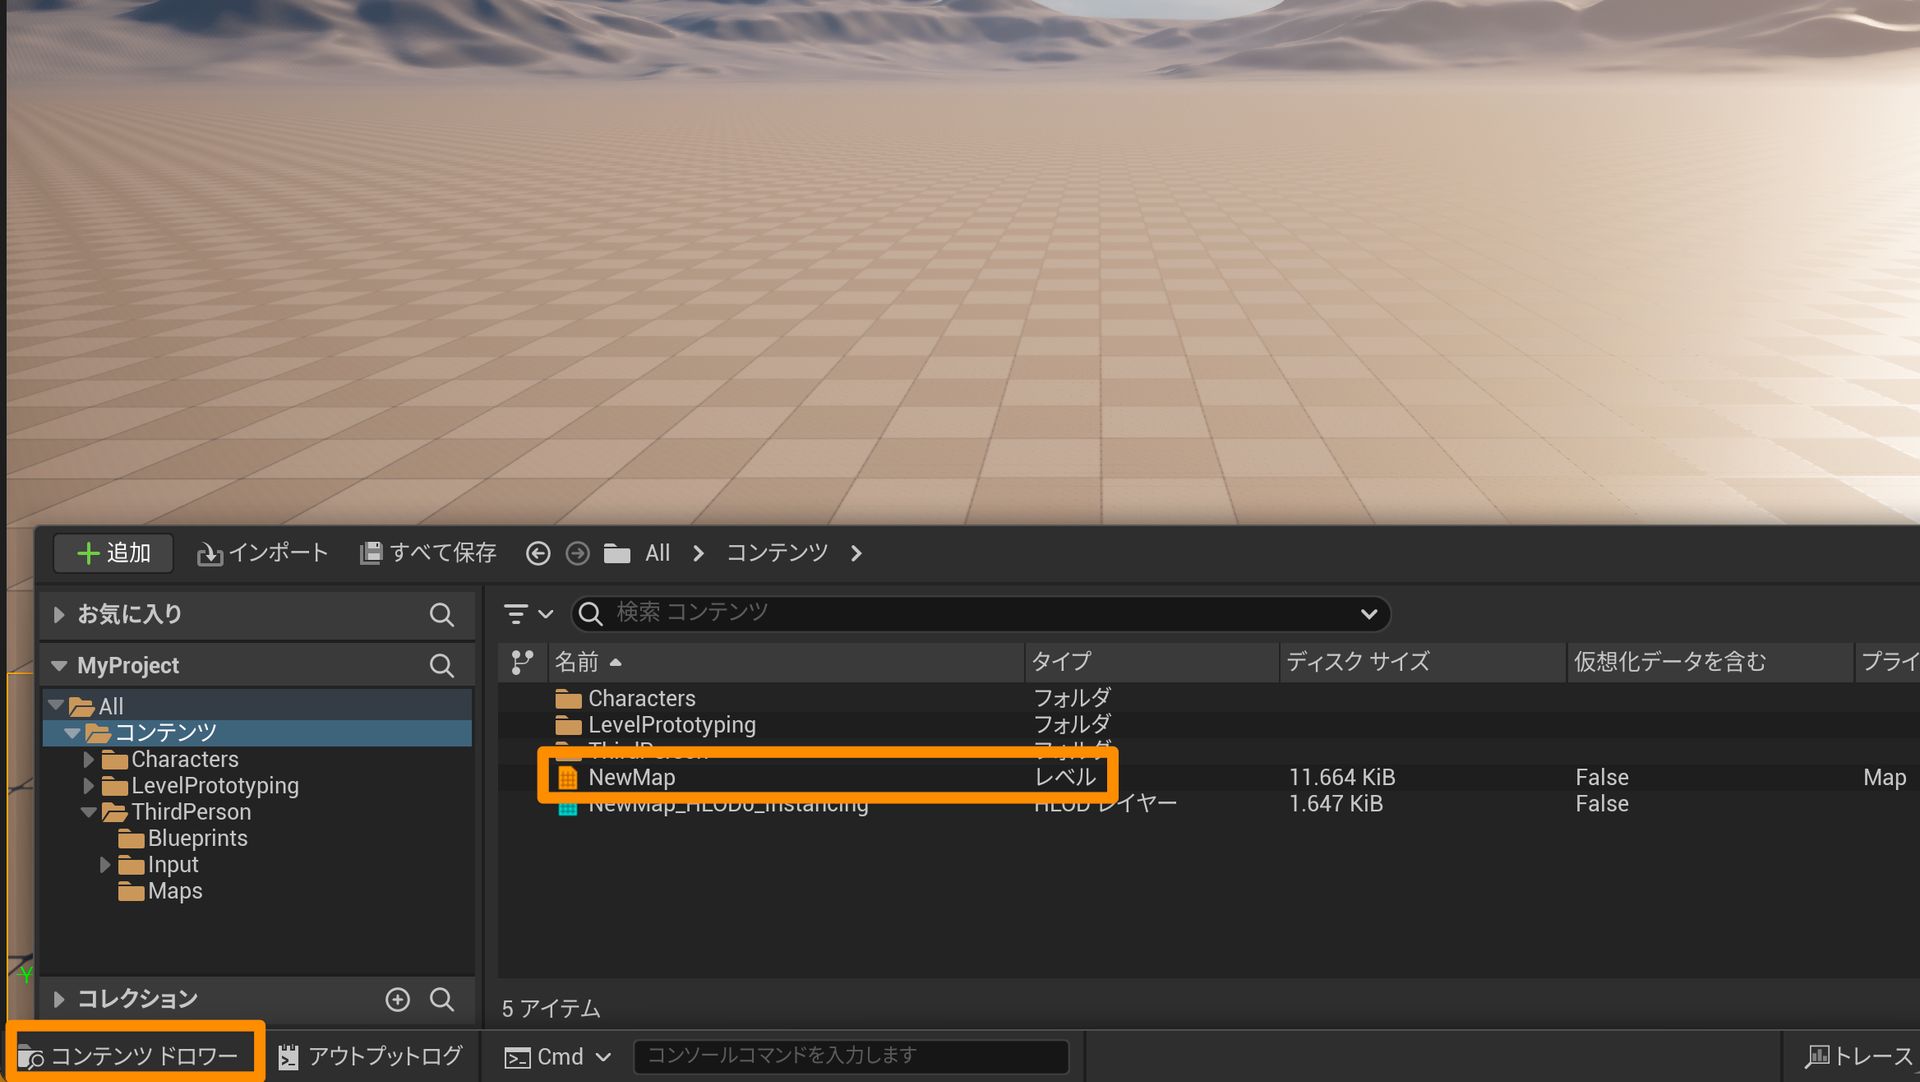Click the search icon in the お気に入り panel

pos(441,614)
